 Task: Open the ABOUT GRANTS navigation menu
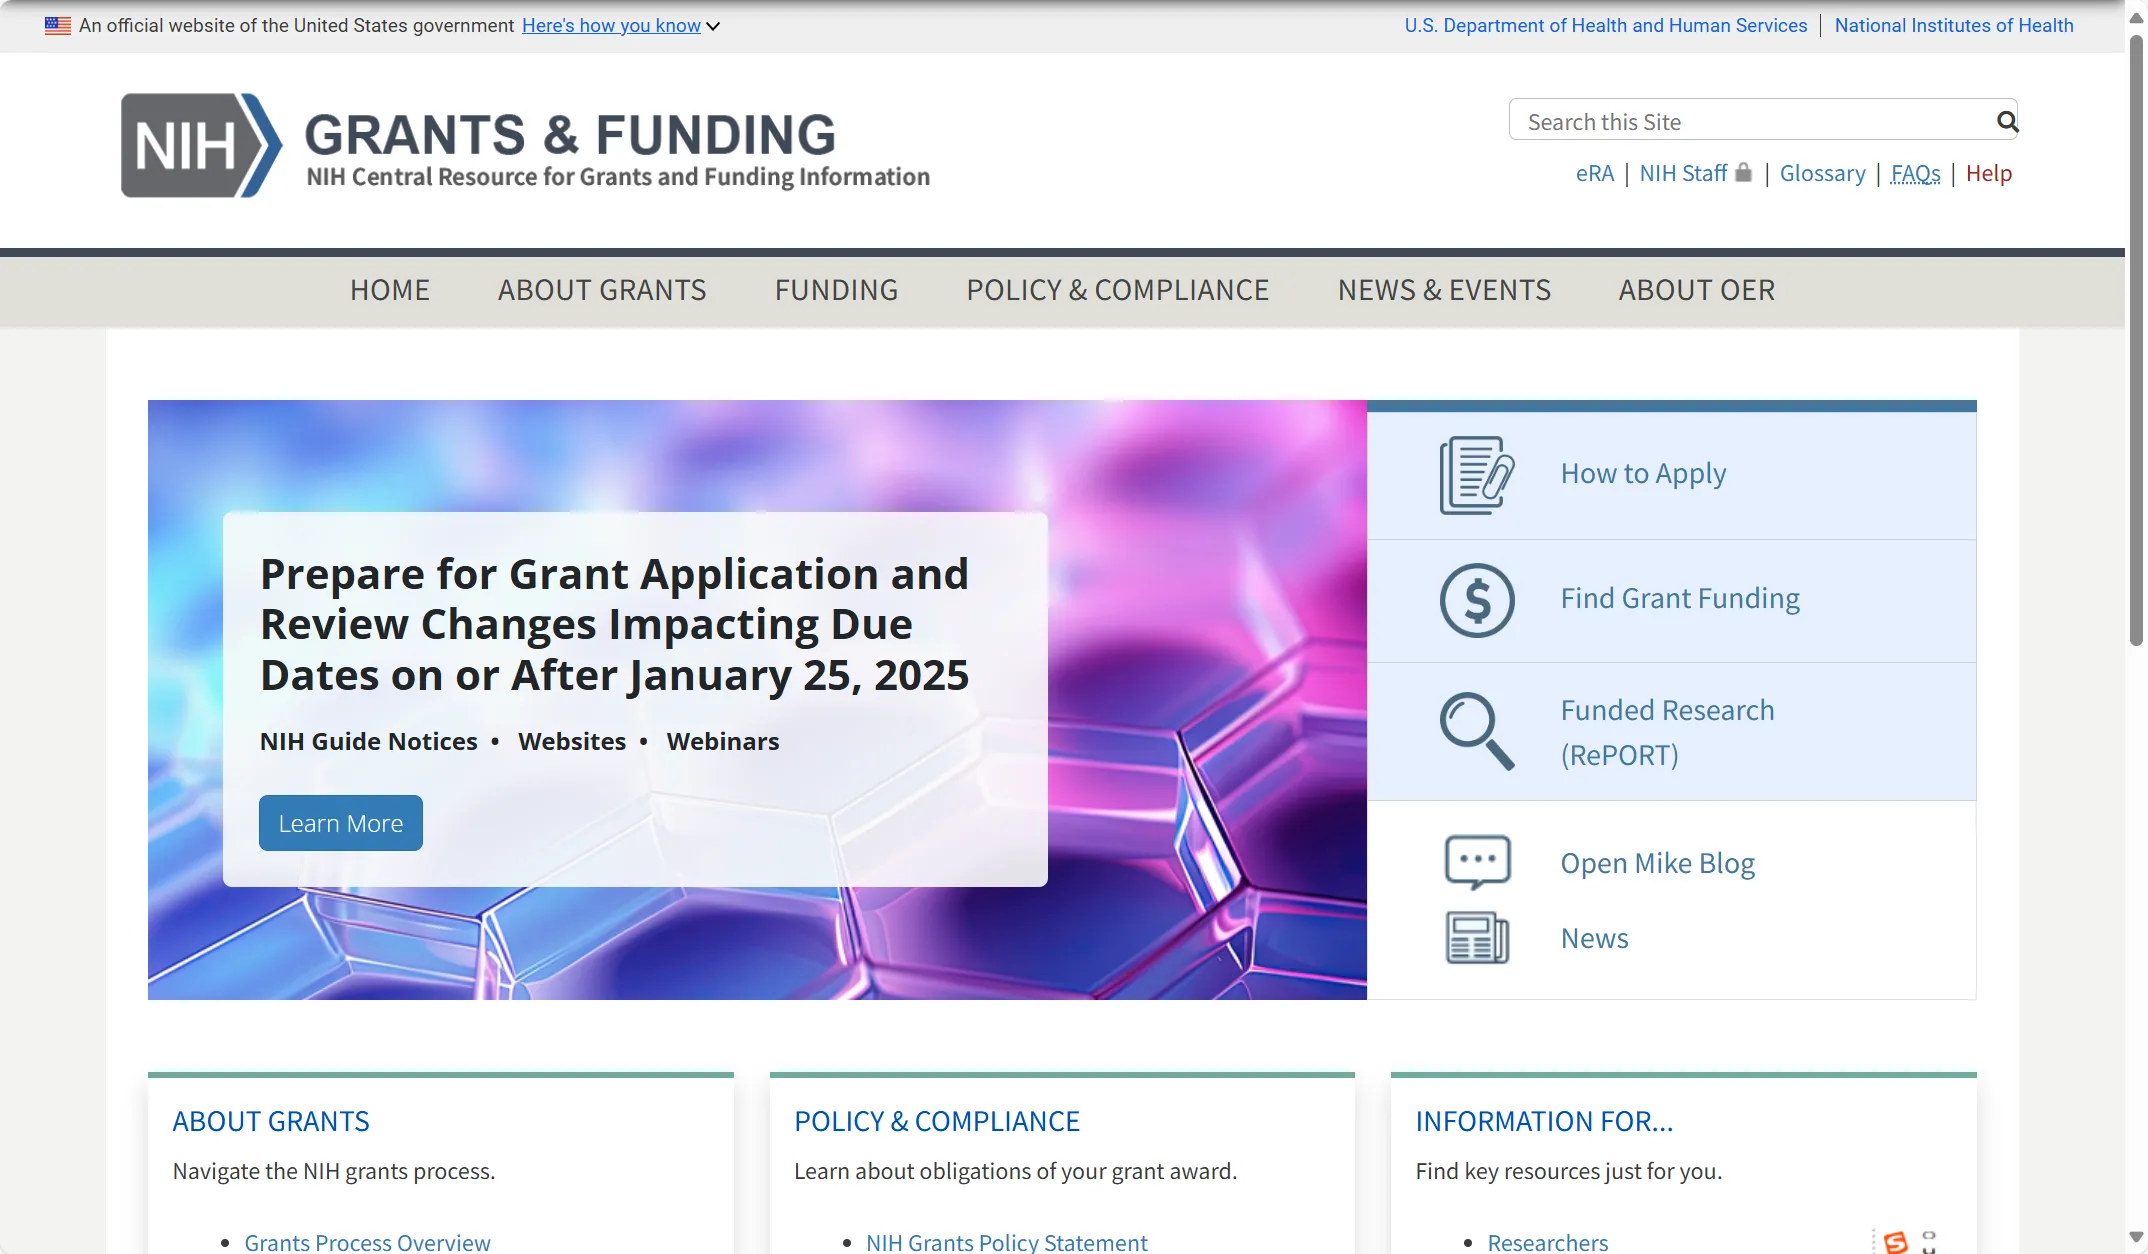pos(602,290)
